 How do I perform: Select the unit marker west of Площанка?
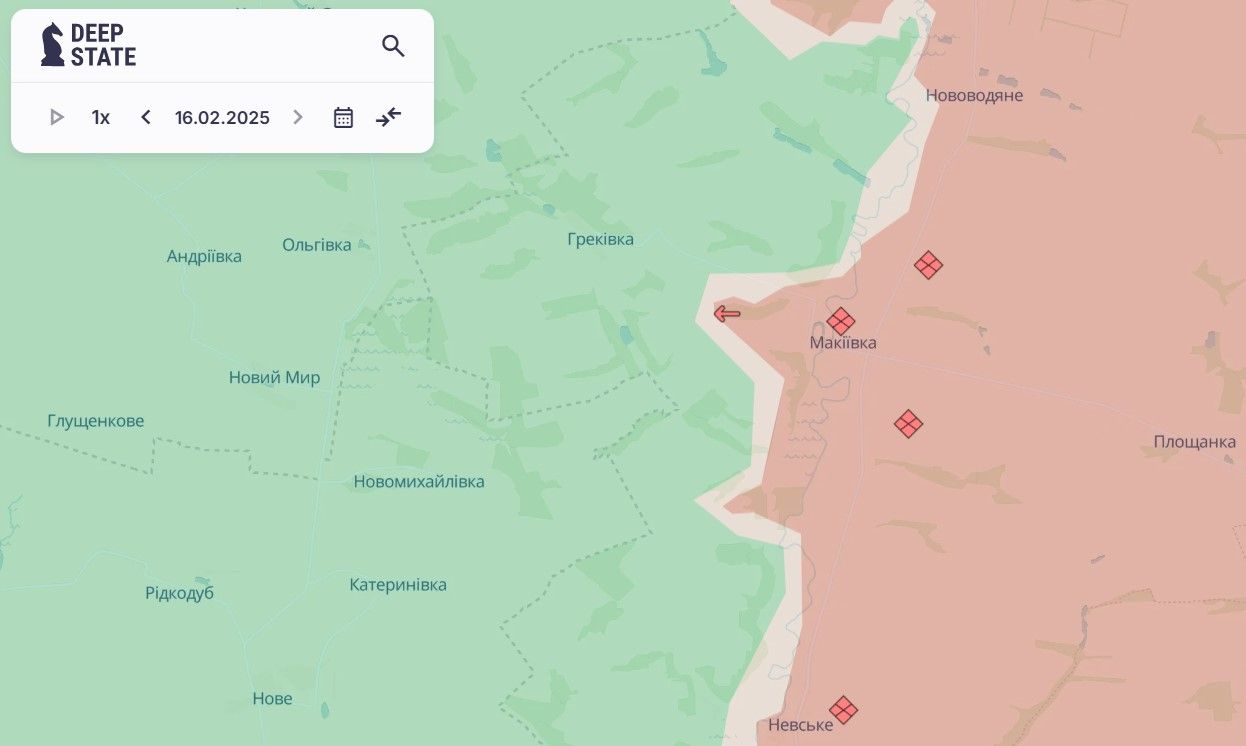coord(908,424)
